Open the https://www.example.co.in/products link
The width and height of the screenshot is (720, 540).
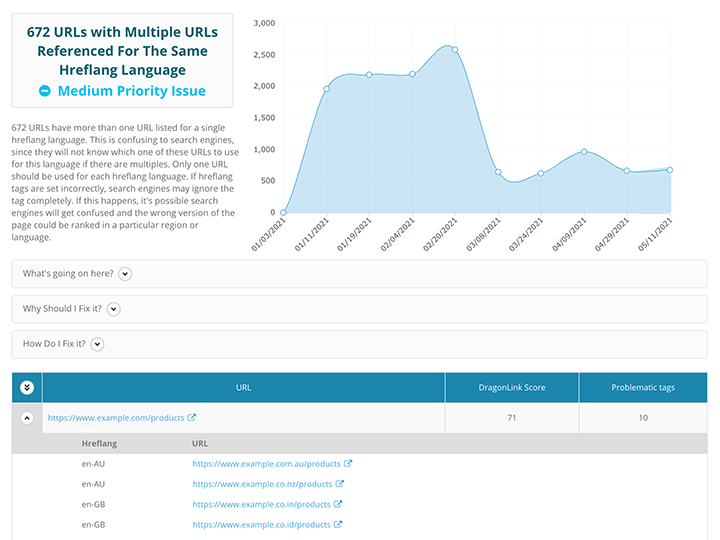(261, 504)
